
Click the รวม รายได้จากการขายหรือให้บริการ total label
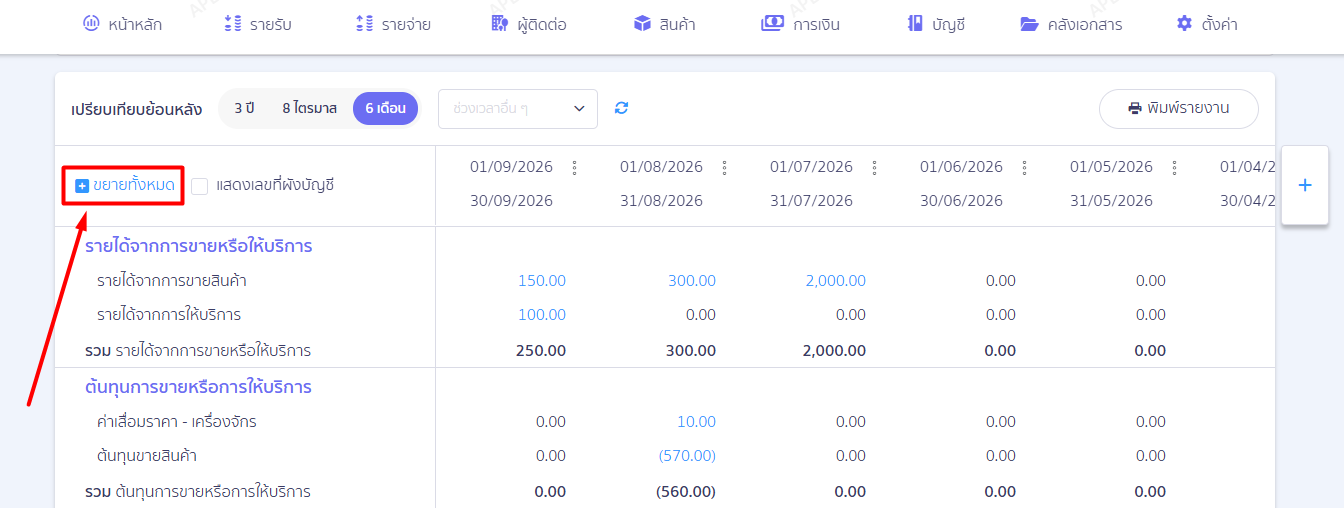point(198,351)
